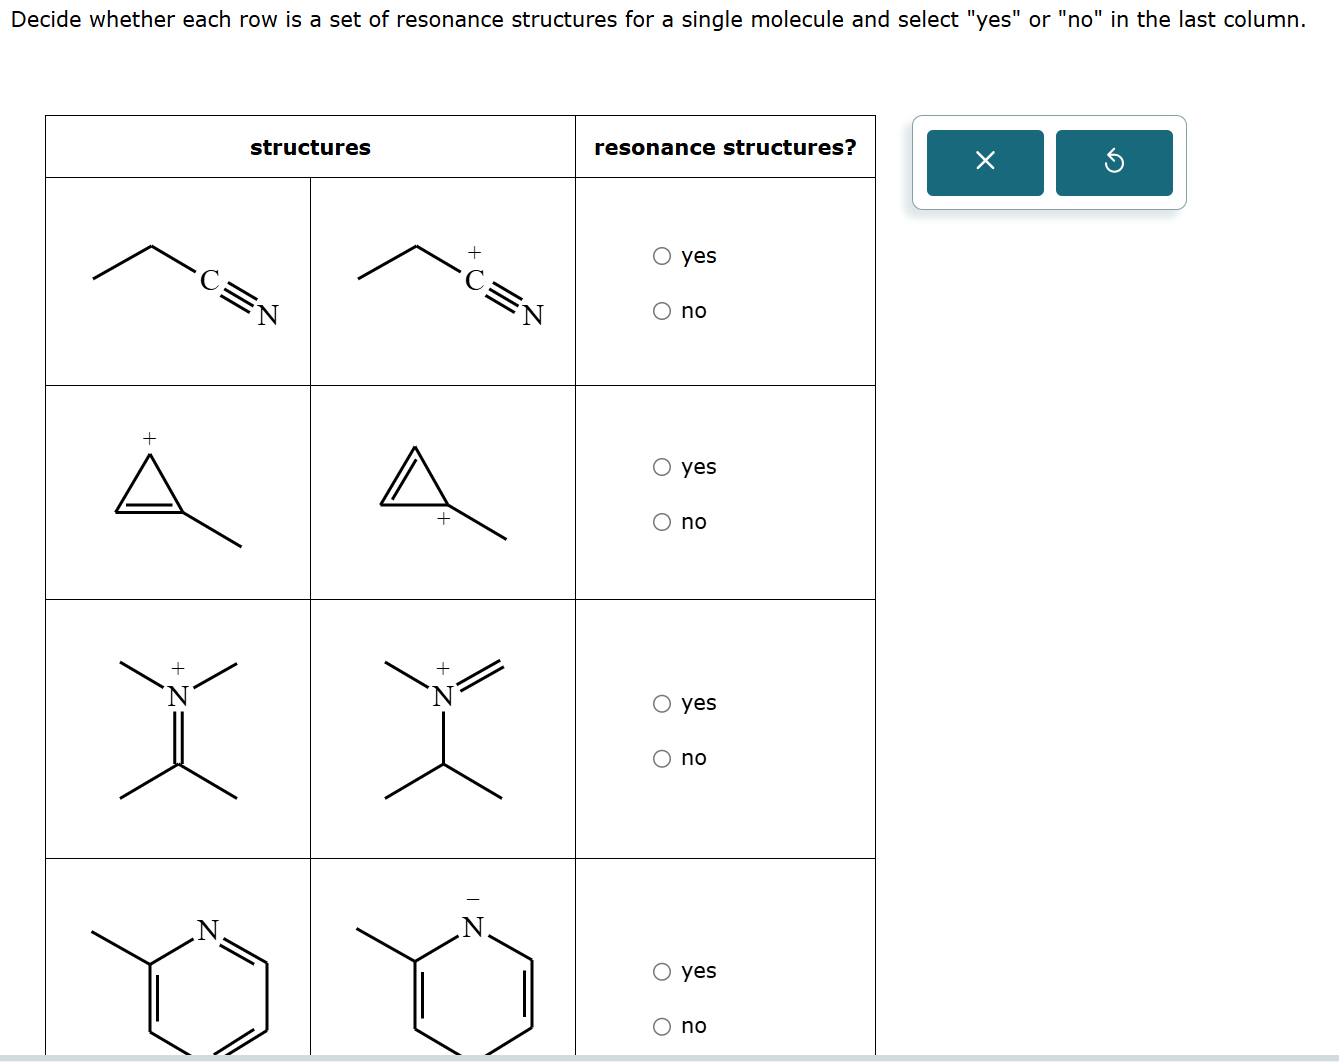Select "no" for the pyridine ring row
Viewport: 1339px width, 1062px height.
[x=661, y=1025]
